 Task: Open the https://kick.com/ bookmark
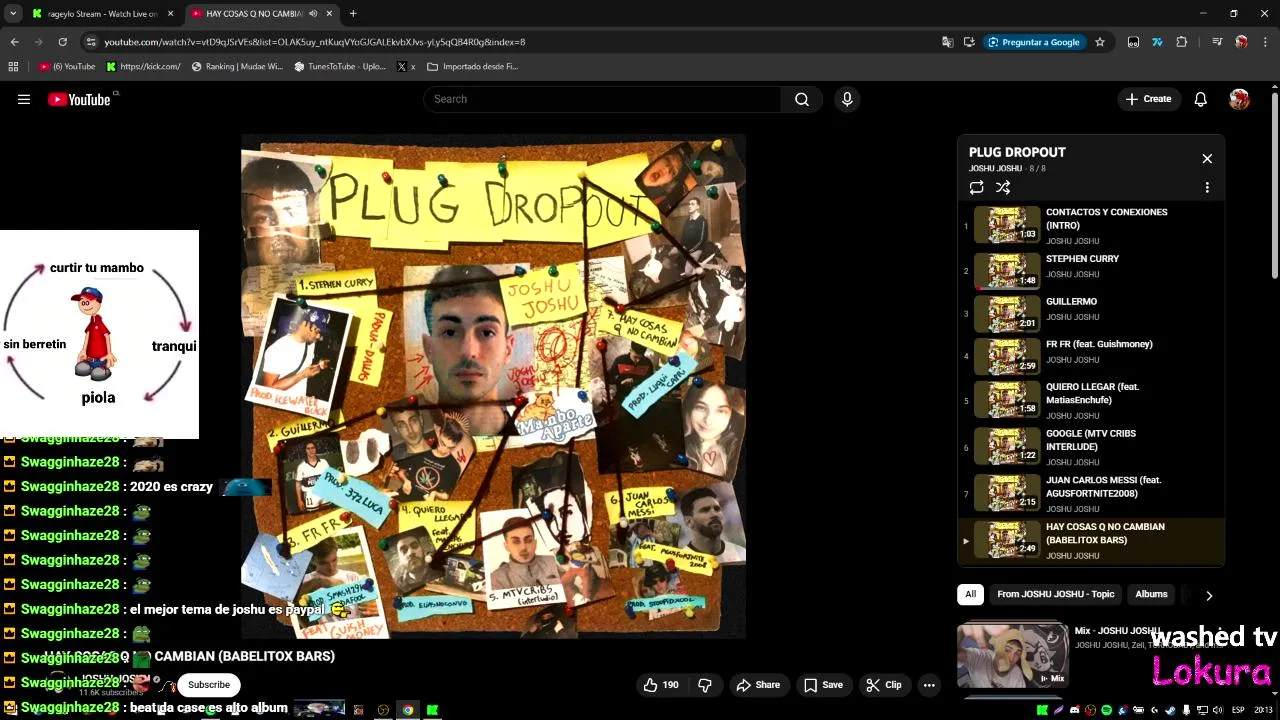(x=144, y=67)
